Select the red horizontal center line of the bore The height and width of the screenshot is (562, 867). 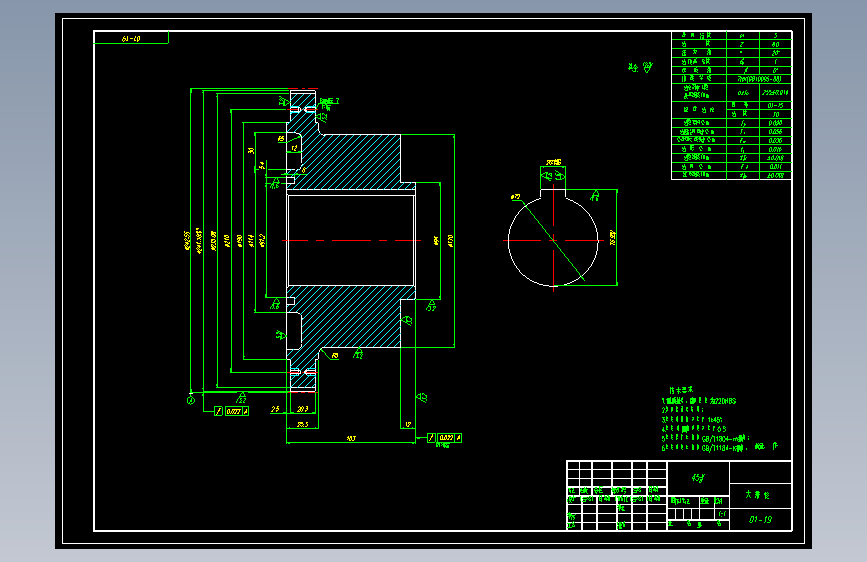pyautogui.click(x=352, y=241)
